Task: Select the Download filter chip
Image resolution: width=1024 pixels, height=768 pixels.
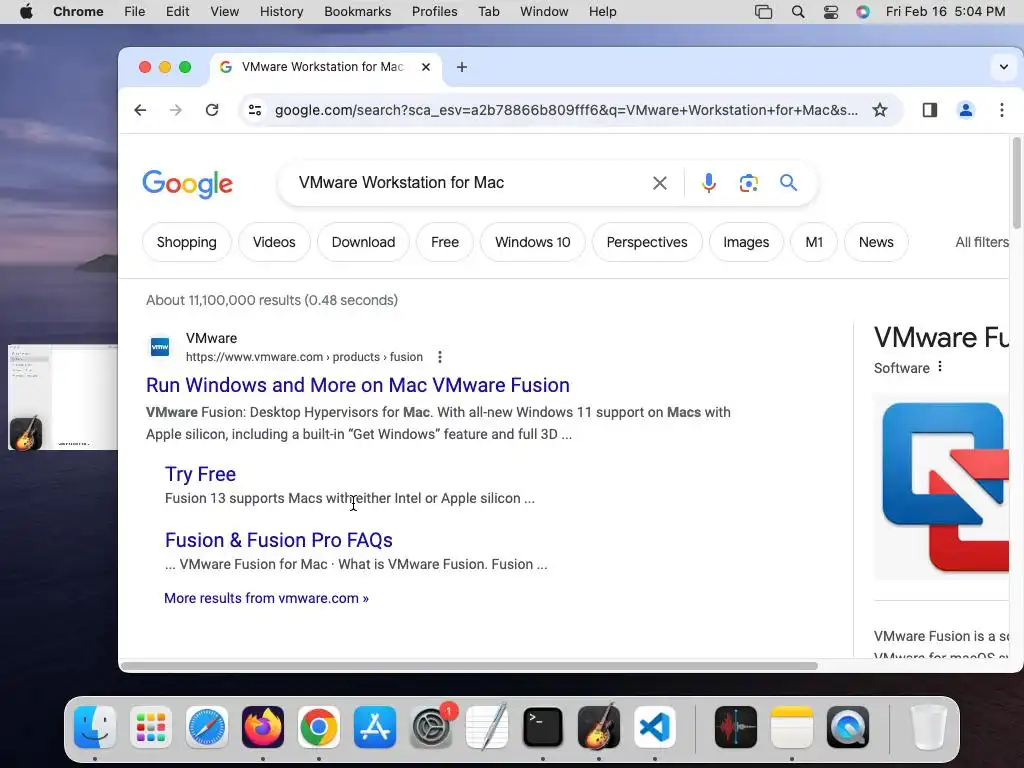Action: click(363, 242)
